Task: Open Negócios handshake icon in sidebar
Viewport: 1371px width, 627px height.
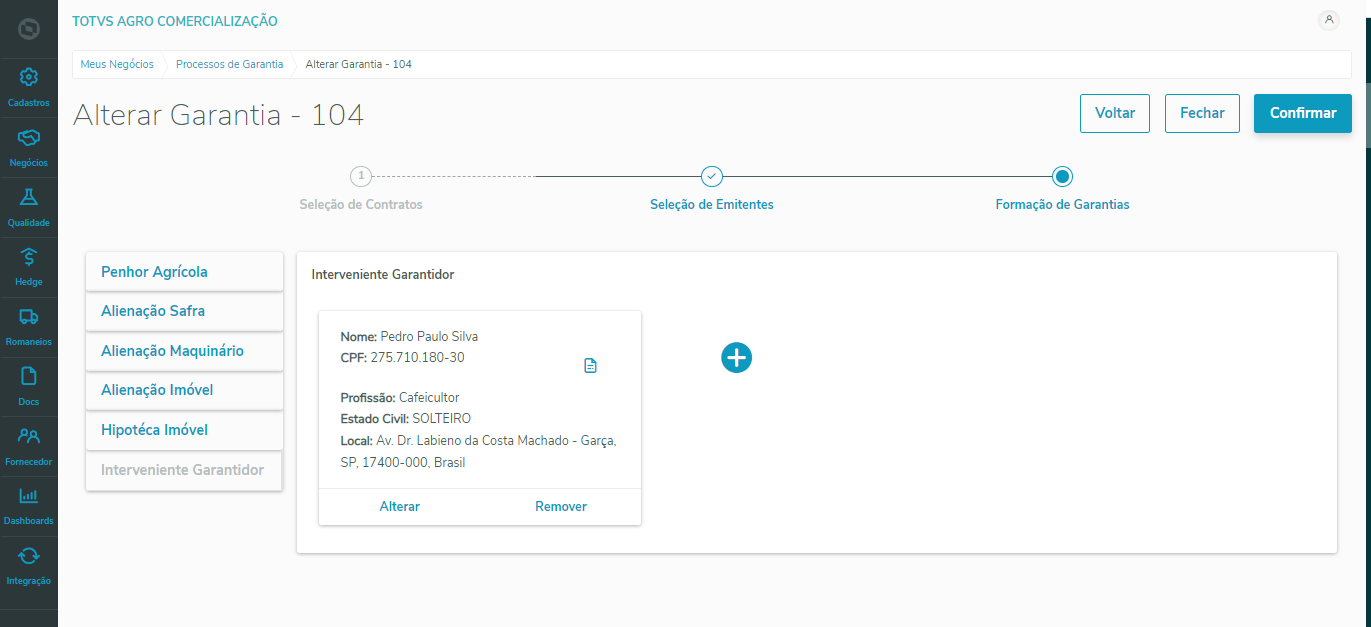Action: click(x=29, y=137)
